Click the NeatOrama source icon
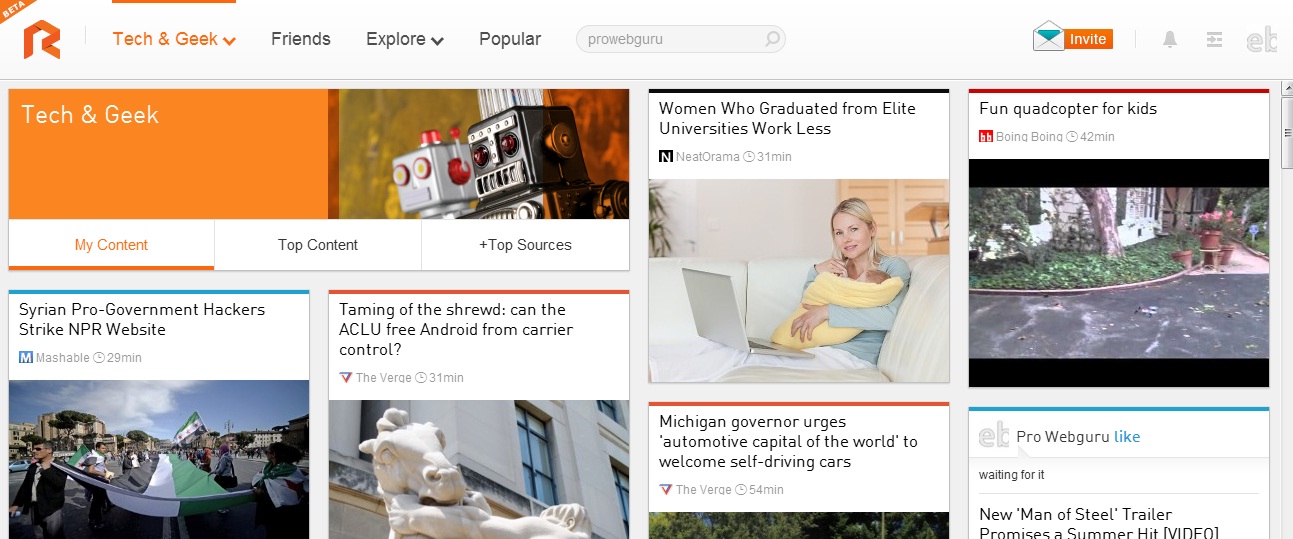The image size is (1293, 539). click(666, 157)
